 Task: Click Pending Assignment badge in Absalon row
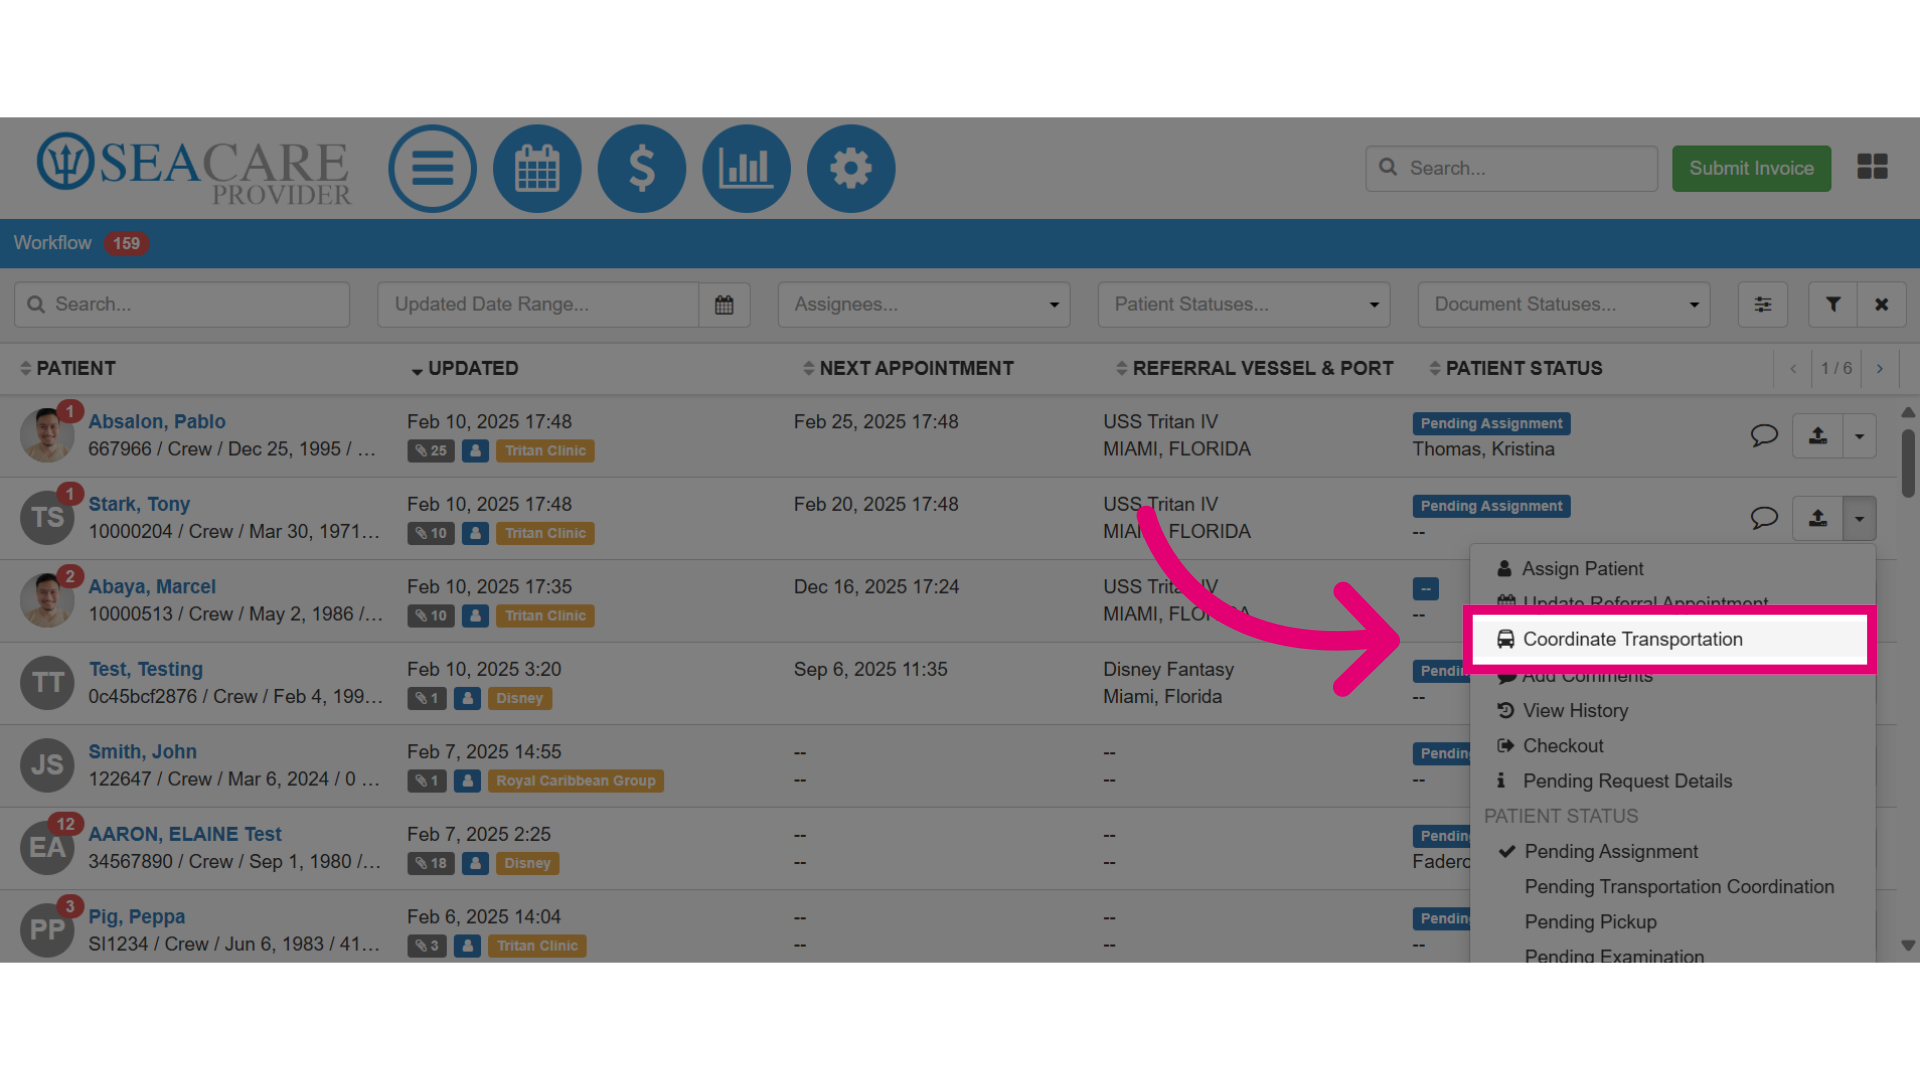pos(1491,424)
